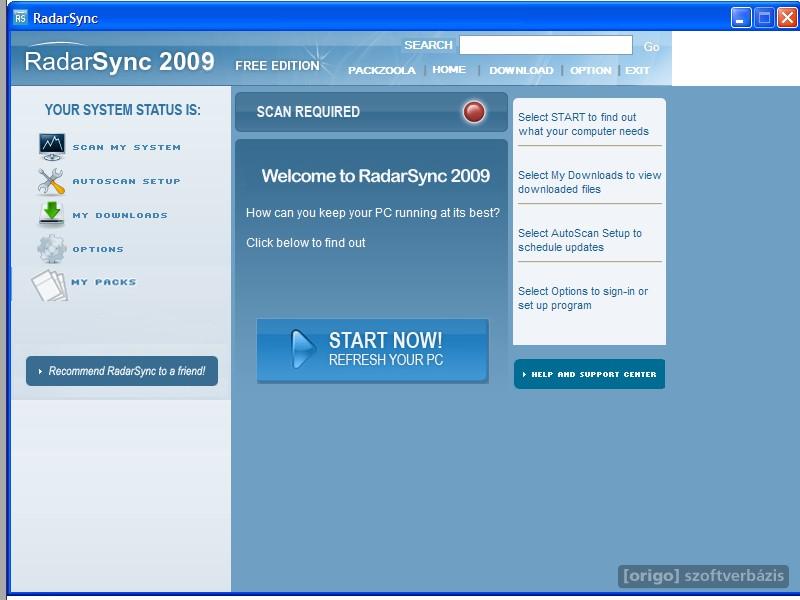Screen dimensions: 800x600
Task: Open the Packzoola menu item
Action: click(382, 70)
